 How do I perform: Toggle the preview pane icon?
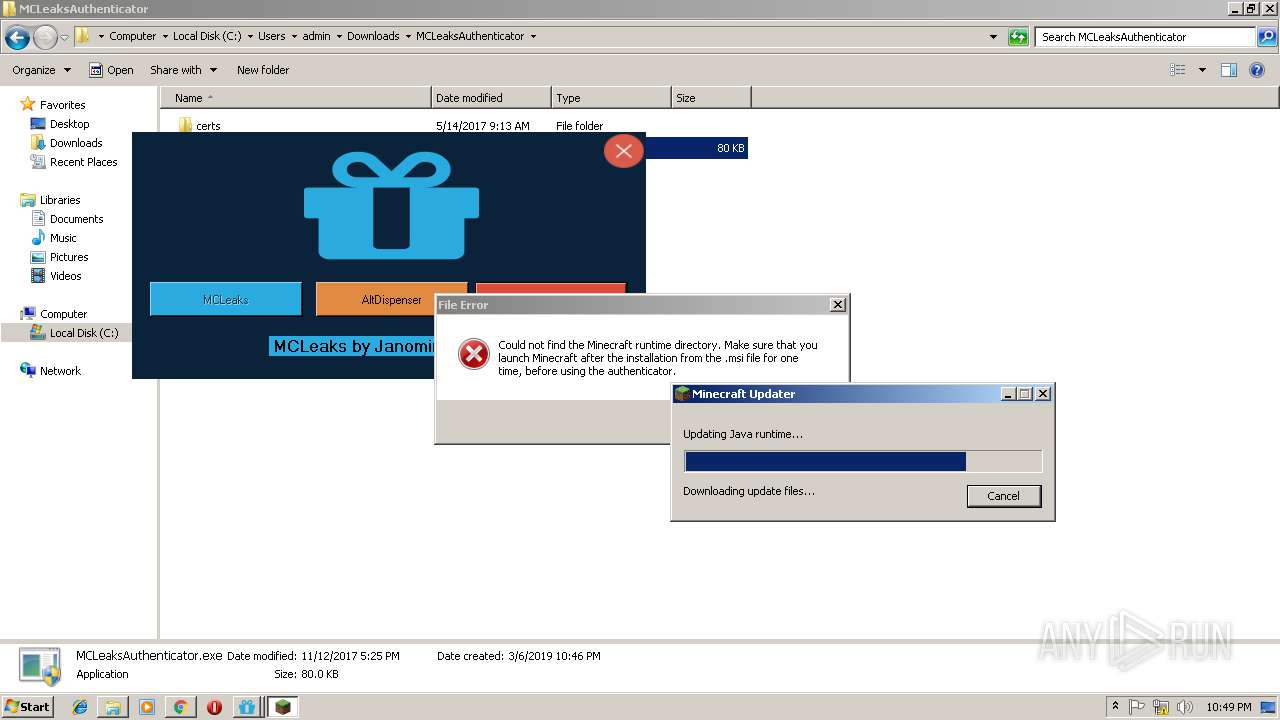pos(1229,70)
